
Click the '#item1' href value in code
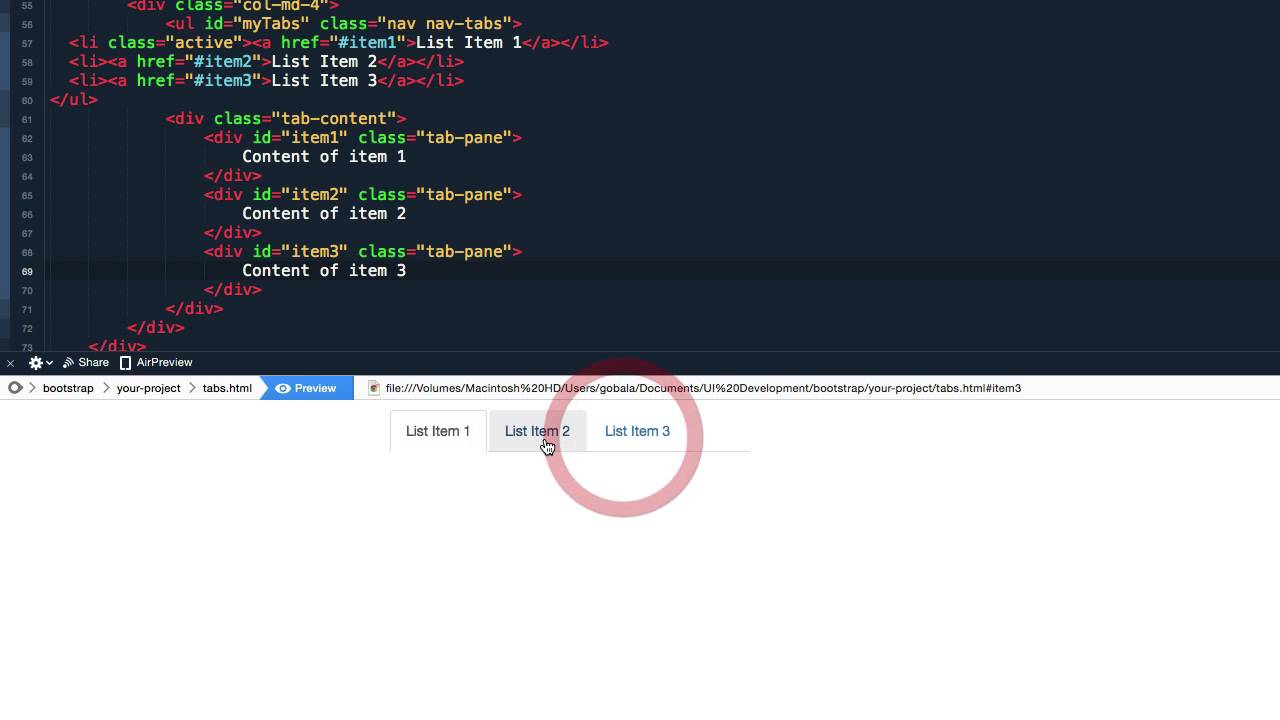(367, 42)
